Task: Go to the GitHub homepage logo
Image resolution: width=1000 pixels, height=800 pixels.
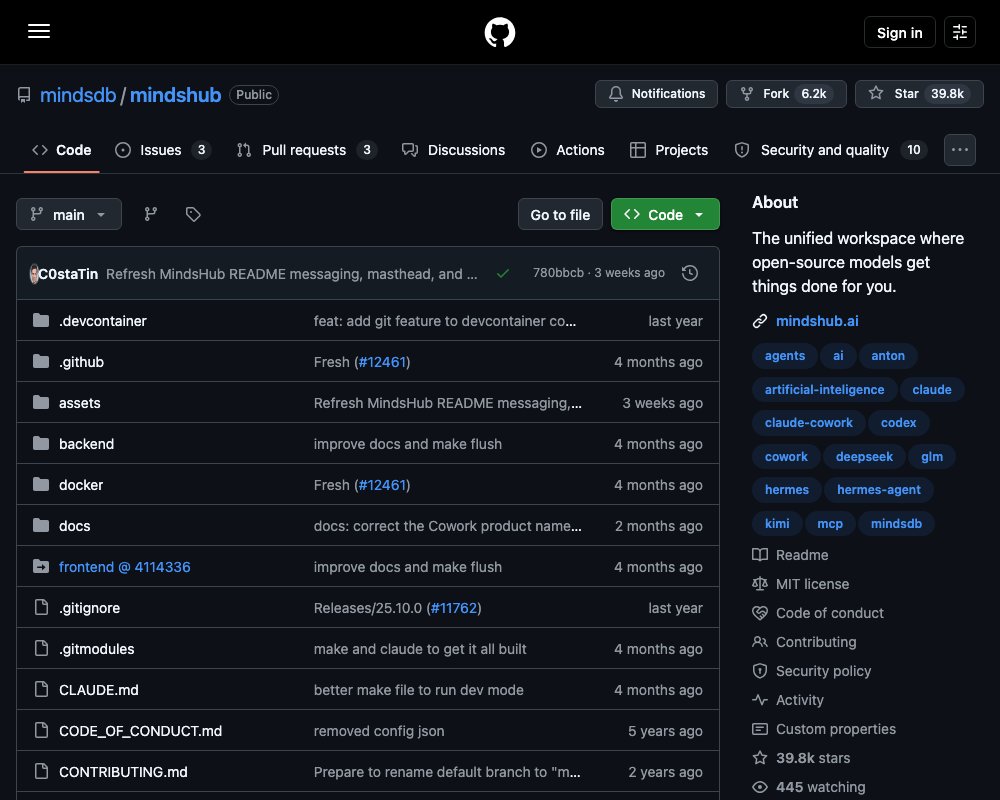Action: click(500, 32)
